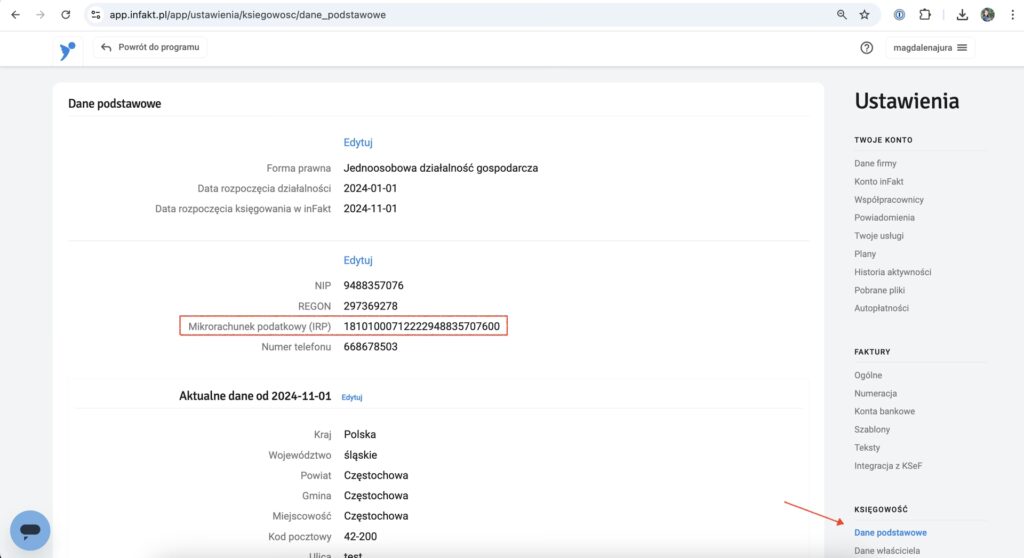Go to Integracja z KSeF settings

[889, 465]
